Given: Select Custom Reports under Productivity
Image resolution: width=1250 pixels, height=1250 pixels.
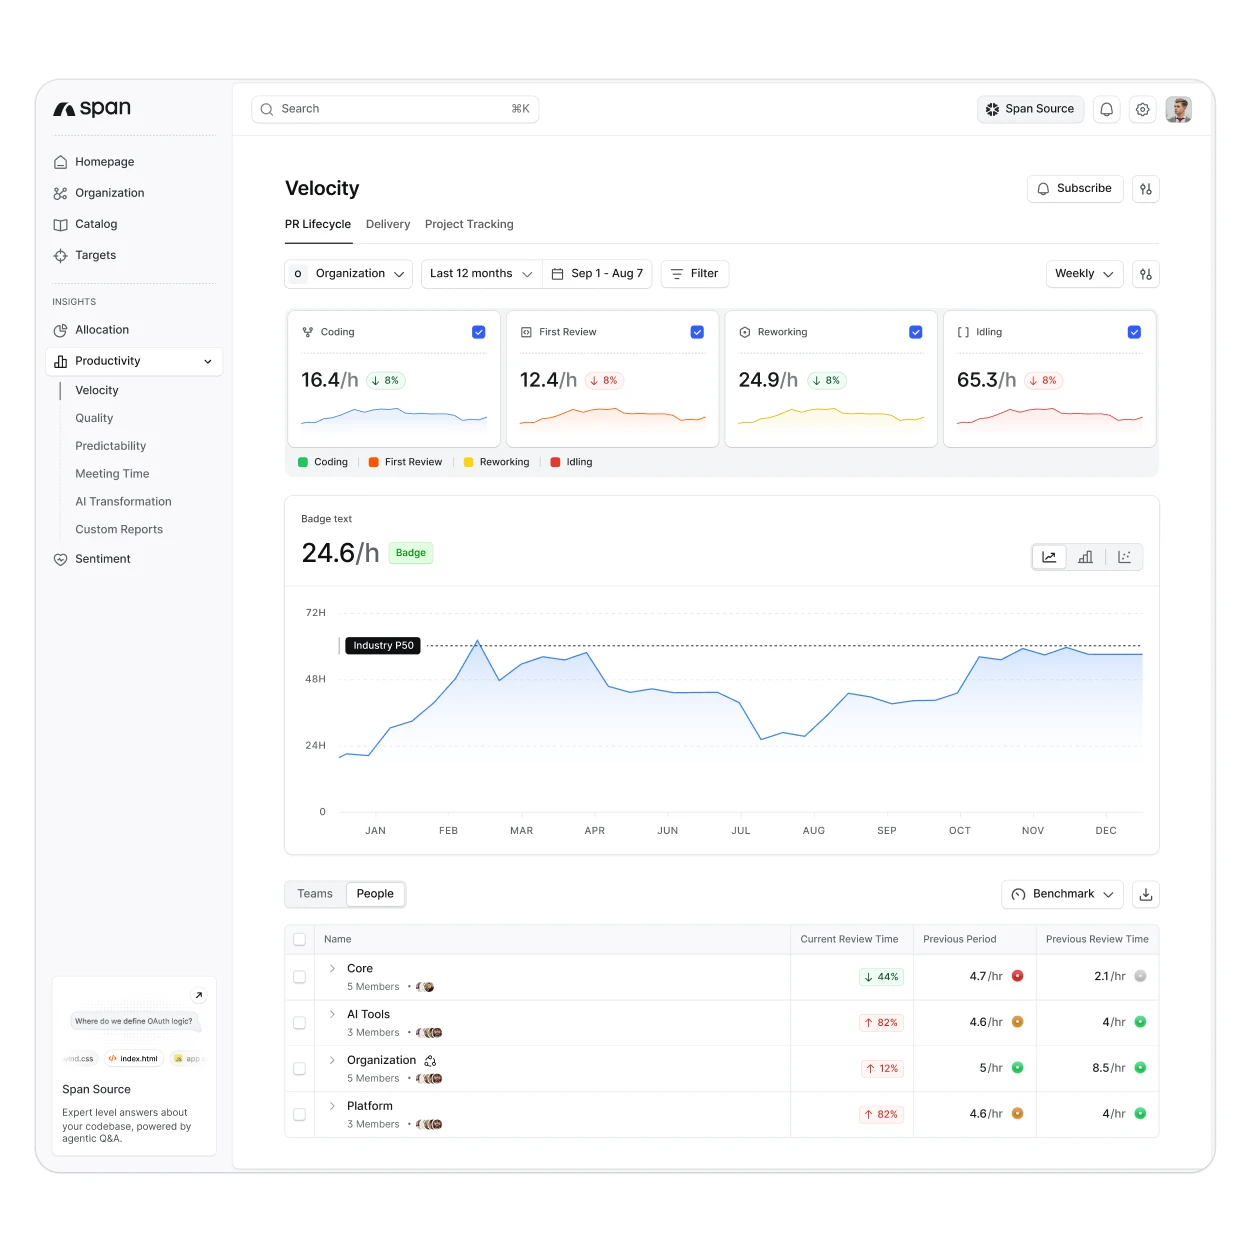Looking at the screenshot, I should pyautogui.click(x=119, y=530).
